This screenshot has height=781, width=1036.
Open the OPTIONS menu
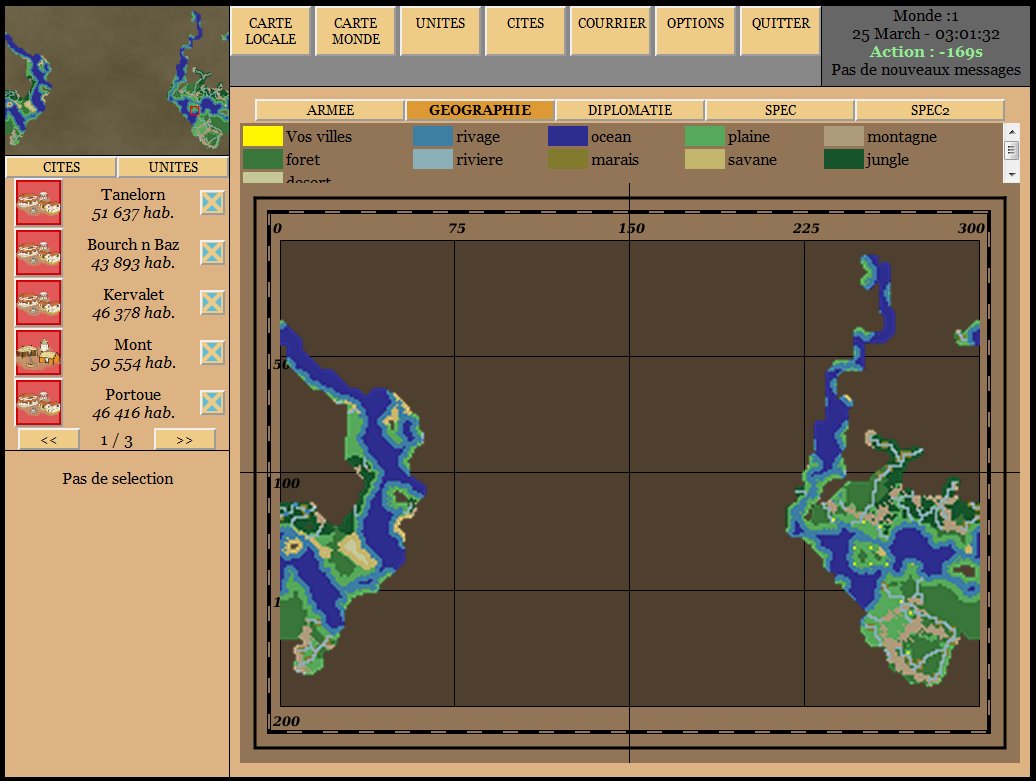point(695,31)
